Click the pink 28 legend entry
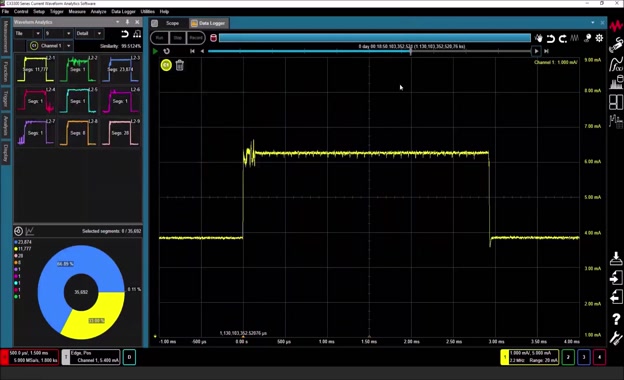624x380 pixels. 19,255
